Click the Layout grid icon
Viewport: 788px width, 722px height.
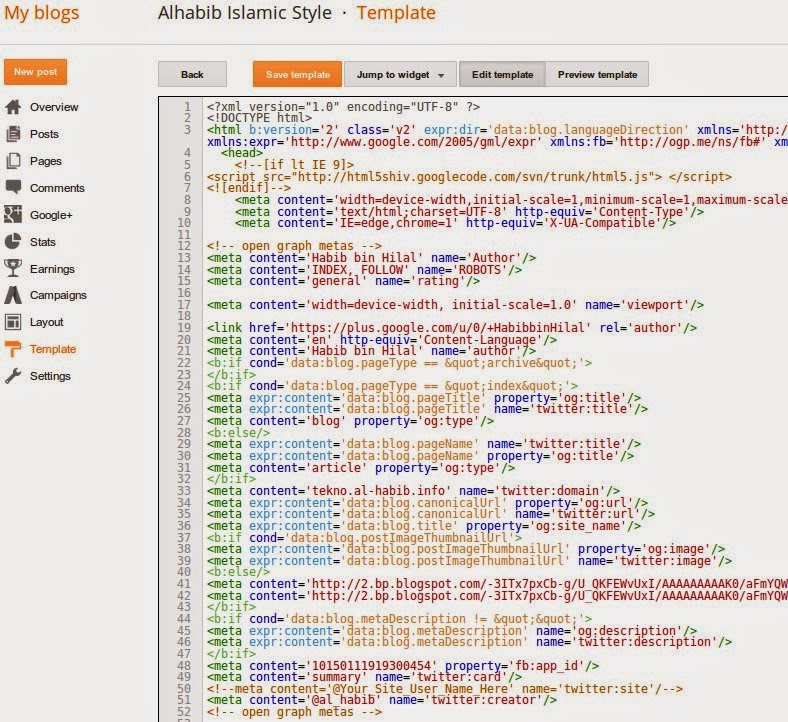13,322
